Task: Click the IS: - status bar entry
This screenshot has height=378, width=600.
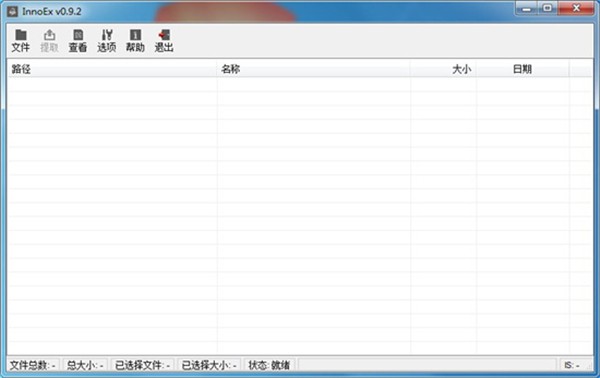Action: pos(572,365)
